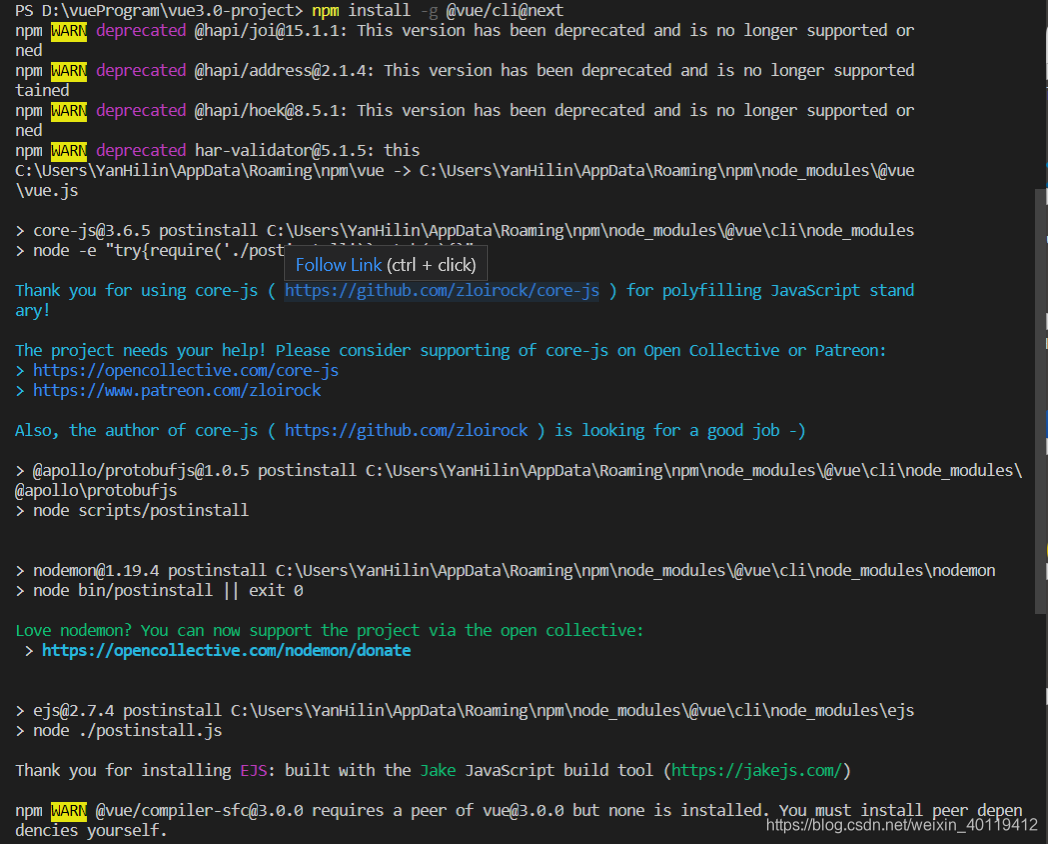Open the jakejs.com link
This screenshot has height=844, width=1048.
click(757, 770)
